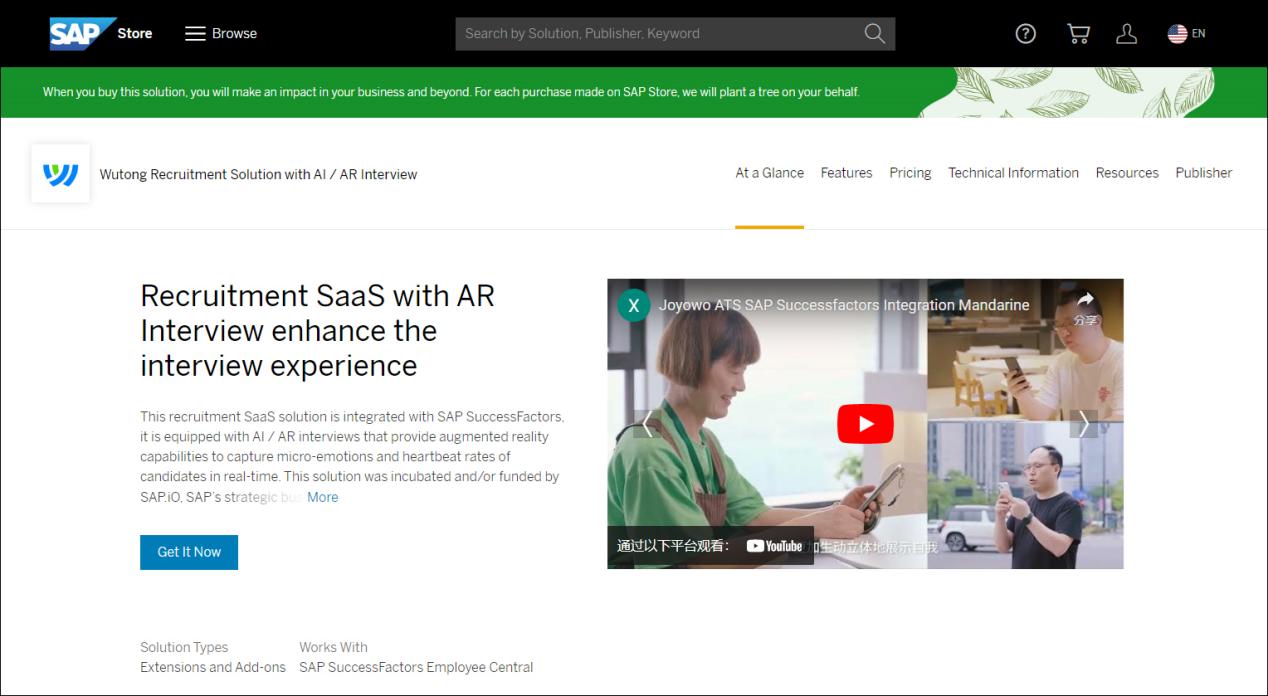The height and width of the screenshot is (696, 1268).
Task: Click the Recruitment SaaS headline
Action: click(318, 330)
